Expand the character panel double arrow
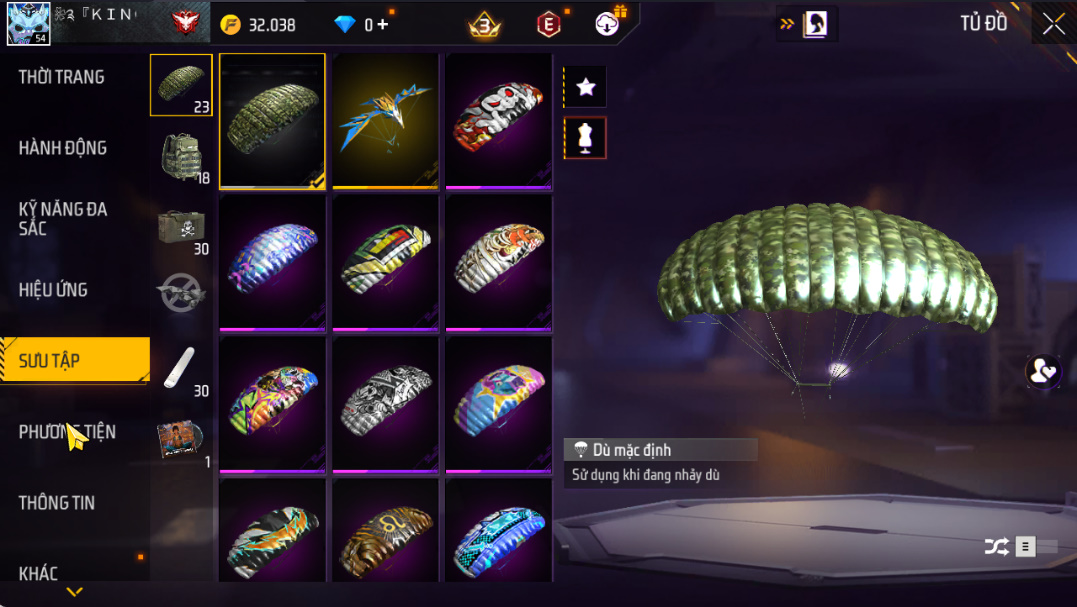 787,25
